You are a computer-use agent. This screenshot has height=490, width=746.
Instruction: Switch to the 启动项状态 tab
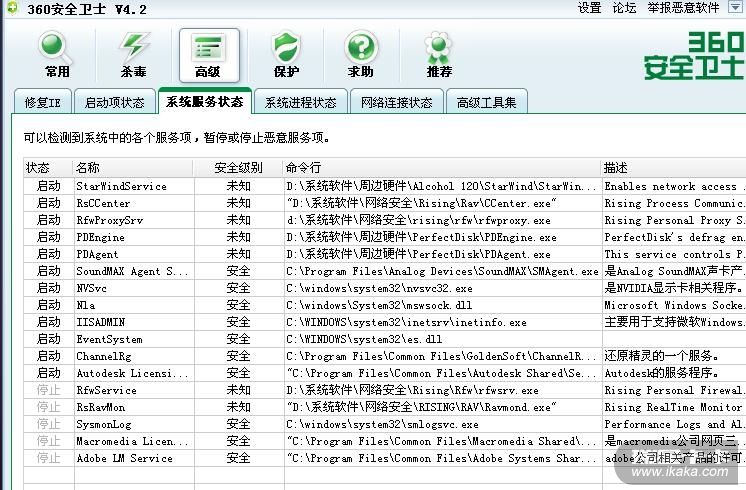[115, 102]
